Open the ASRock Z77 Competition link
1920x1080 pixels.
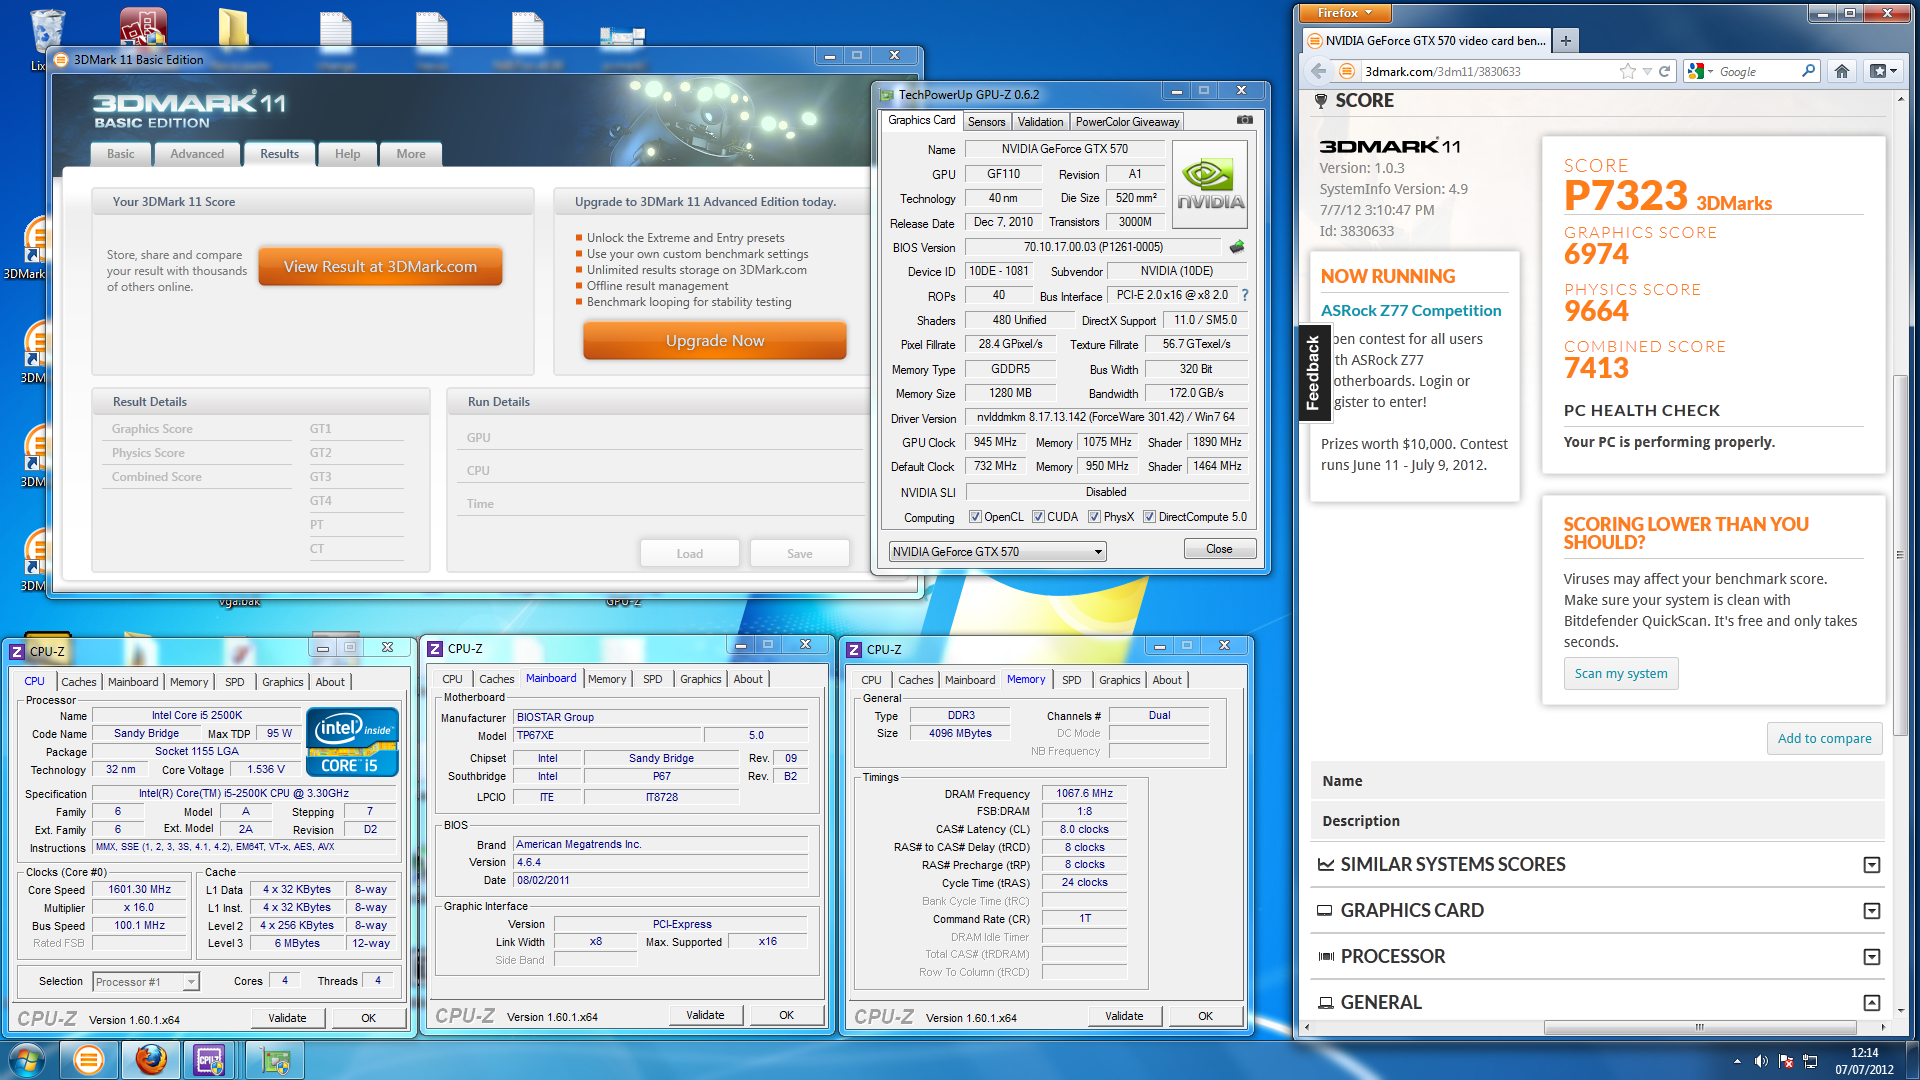[1411, 311]
